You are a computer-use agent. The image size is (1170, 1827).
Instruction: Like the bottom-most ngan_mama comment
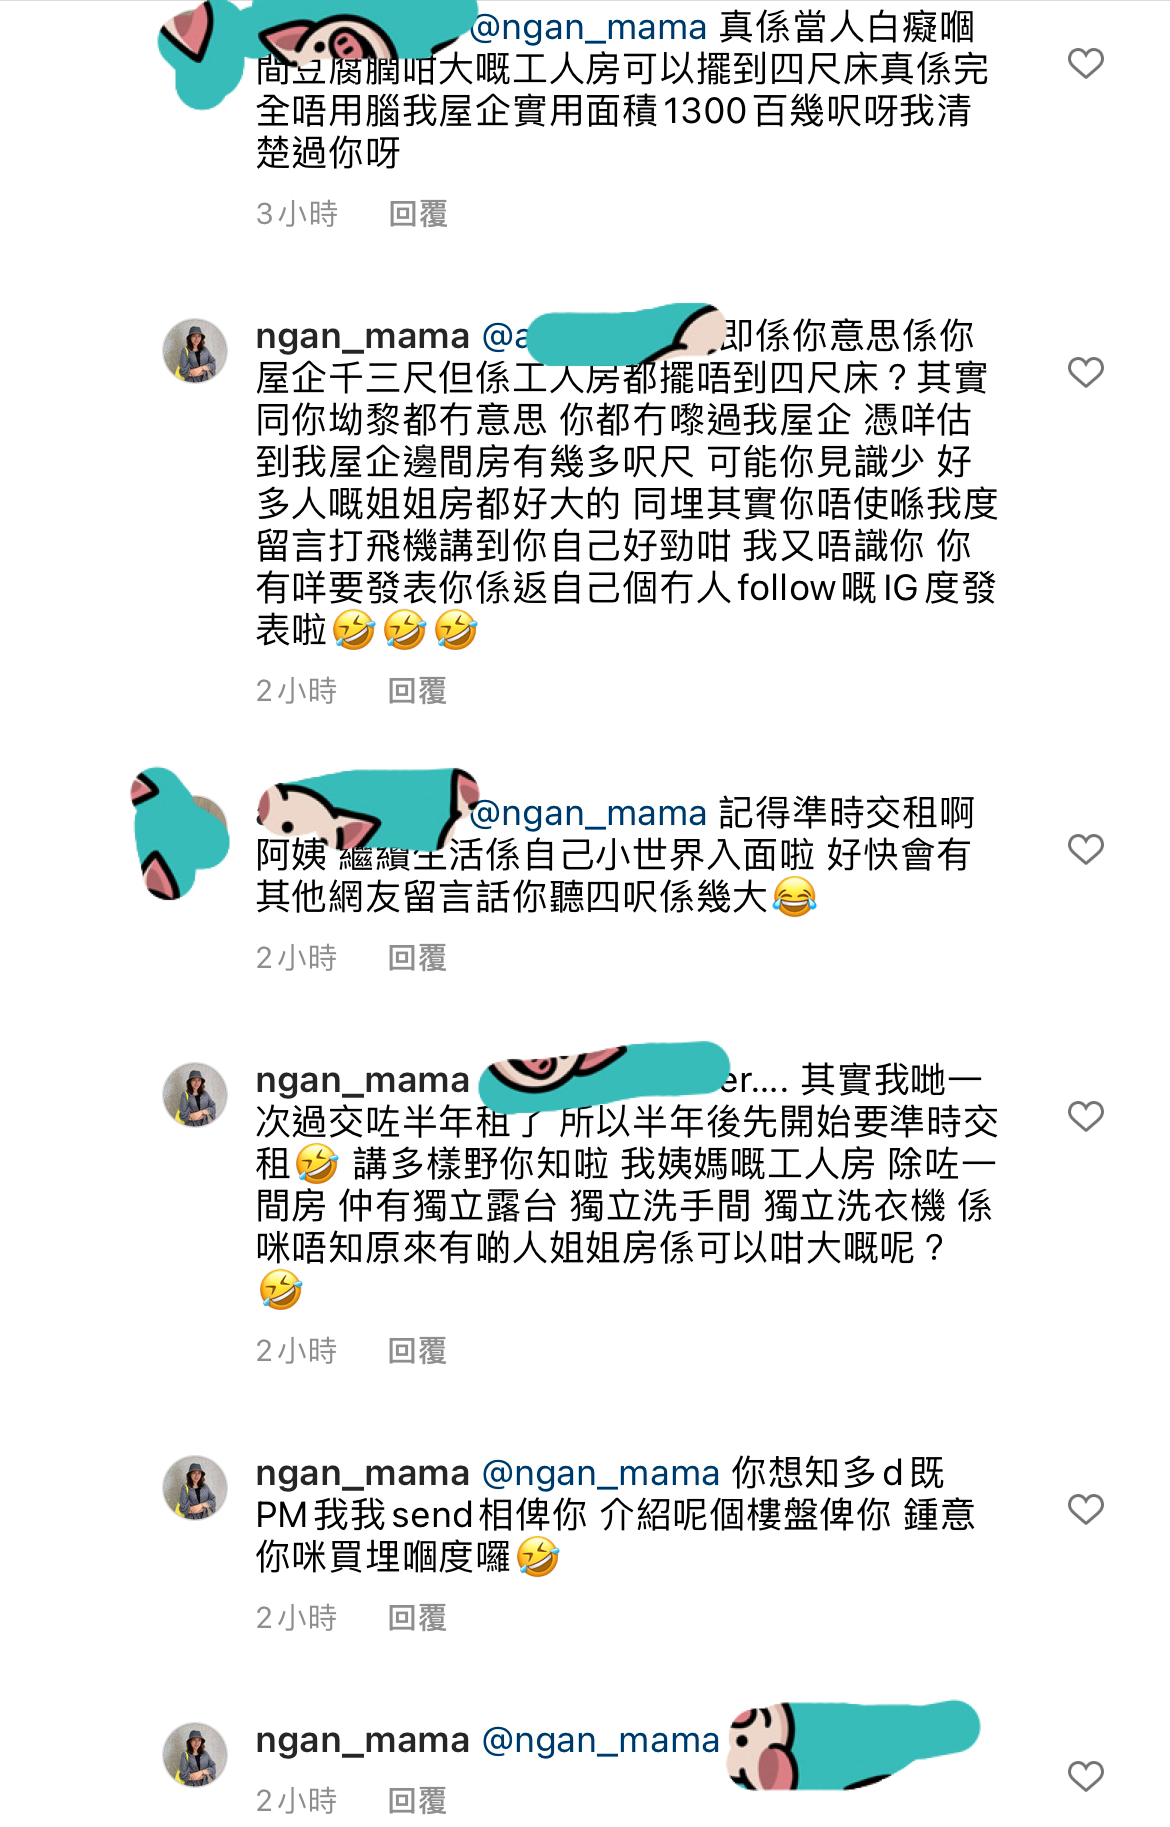pyautogui.click(x=1085, y=1776)
